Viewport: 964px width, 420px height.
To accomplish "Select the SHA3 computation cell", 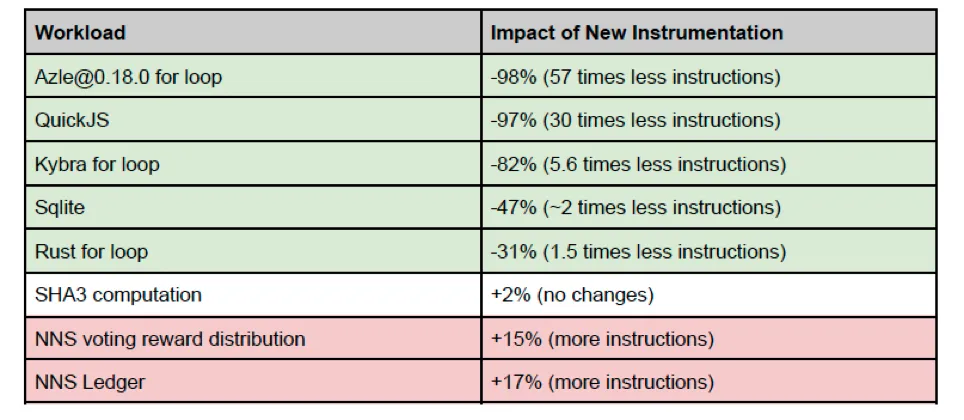I will click(x=118, y=295).
